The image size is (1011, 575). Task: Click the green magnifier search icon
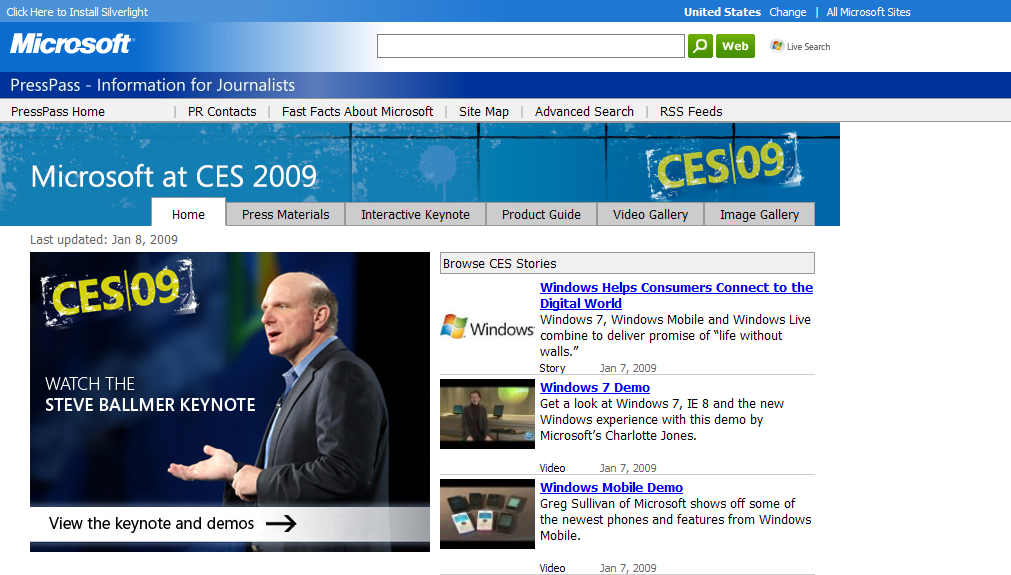700,46
